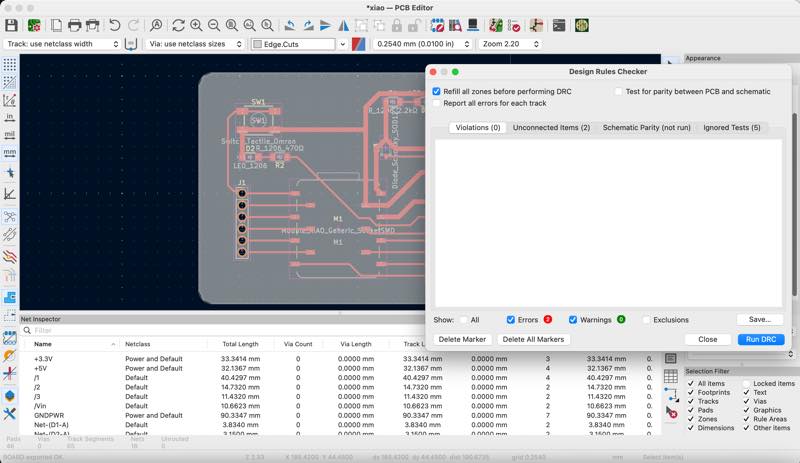Open the Via size dropdown

[195, 44]
